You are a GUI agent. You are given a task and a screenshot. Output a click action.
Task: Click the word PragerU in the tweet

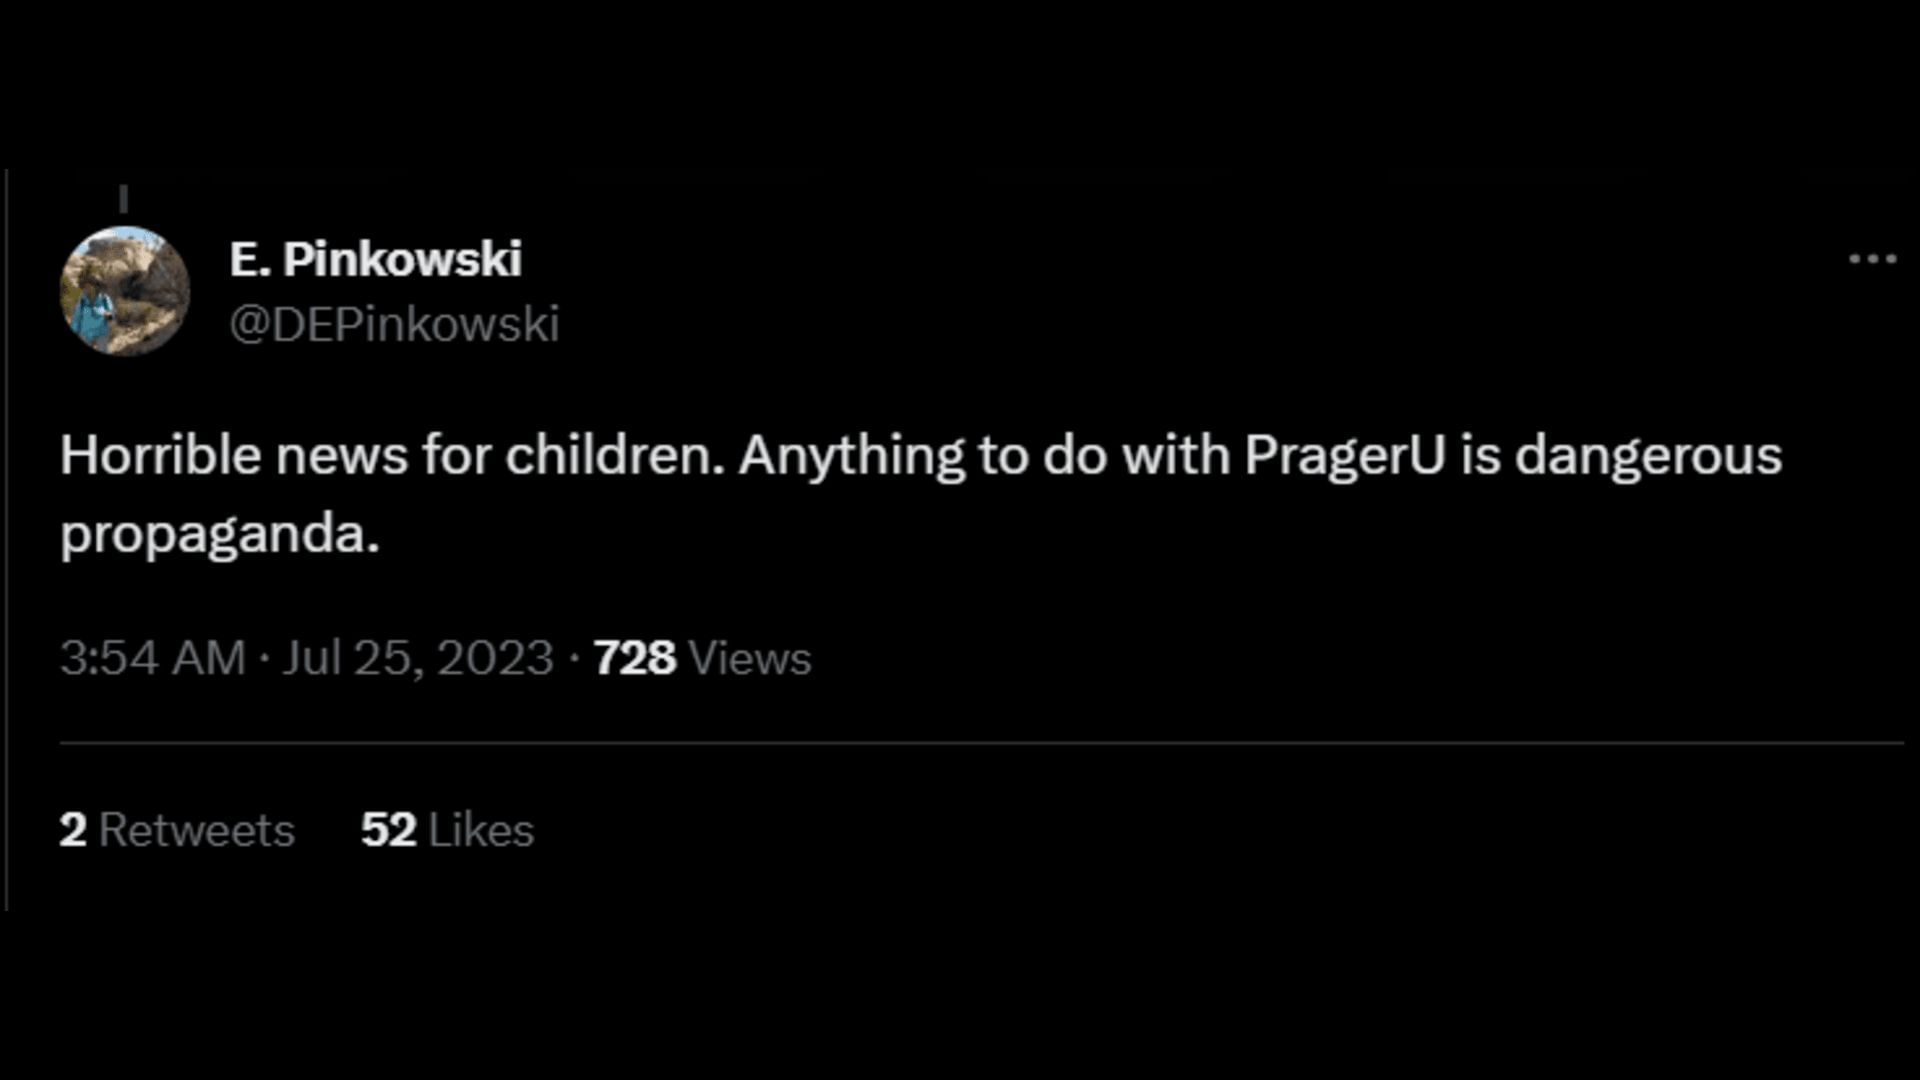(1344, 455)
